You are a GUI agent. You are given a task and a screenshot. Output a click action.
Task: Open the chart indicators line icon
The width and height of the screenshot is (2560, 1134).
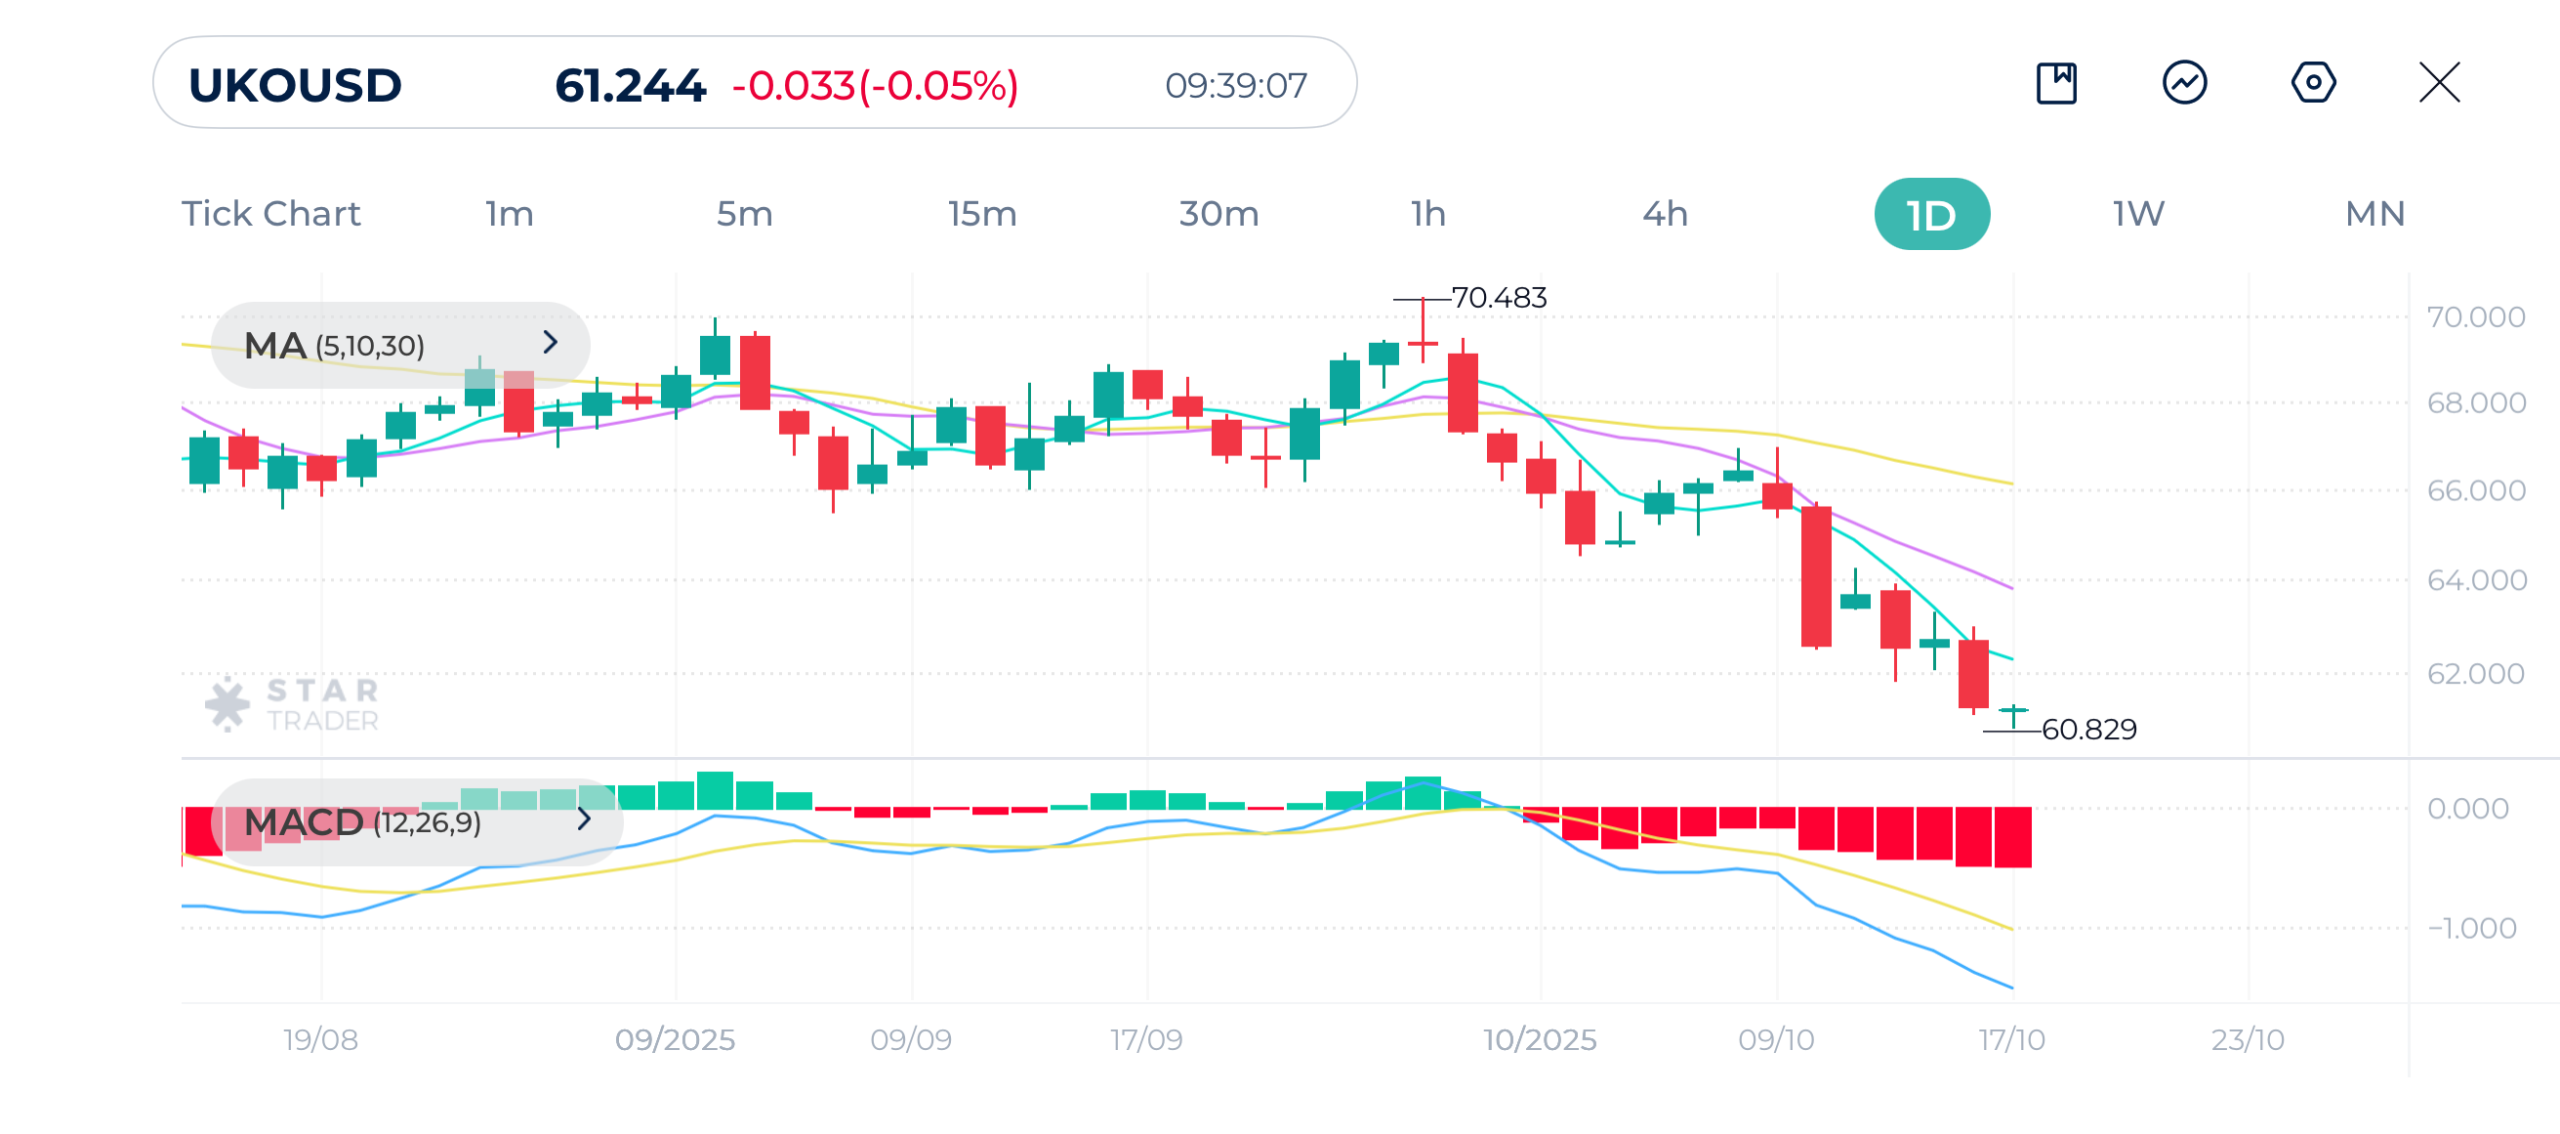(x=2184, y=83)
